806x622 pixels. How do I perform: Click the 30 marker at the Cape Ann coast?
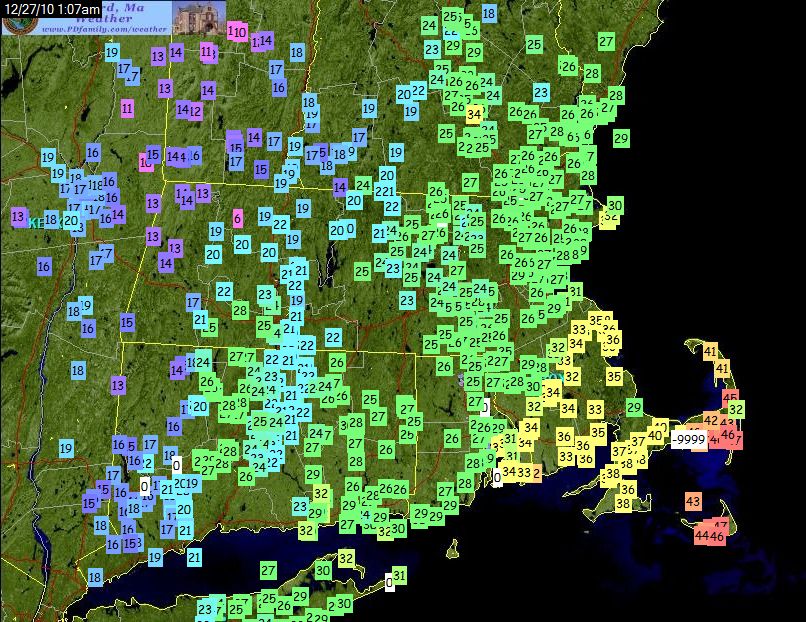pos(614,206)
